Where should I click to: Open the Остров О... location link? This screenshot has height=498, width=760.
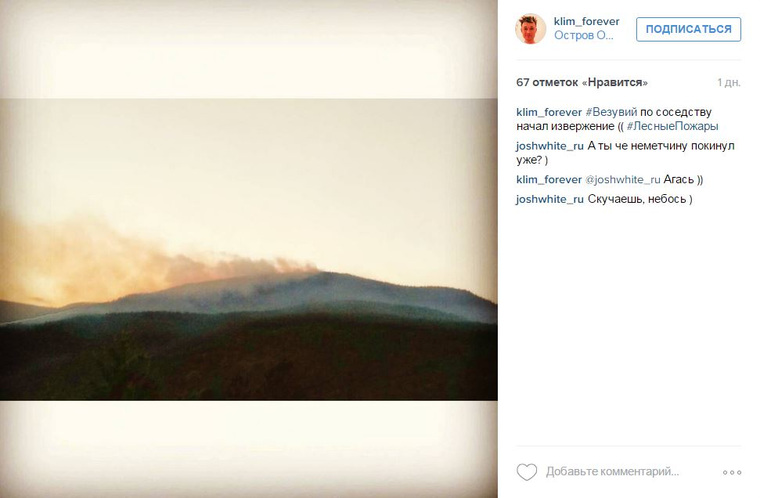point(584,35)
